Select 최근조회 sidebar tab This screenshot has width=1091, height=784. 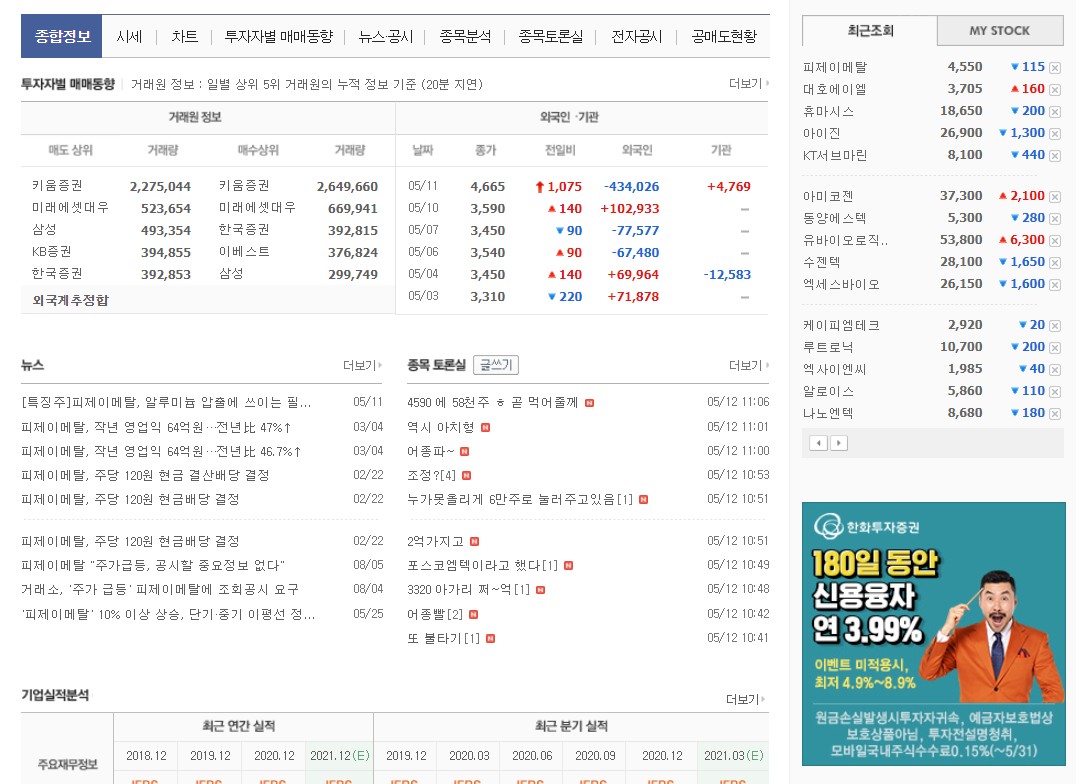coord(870,31)
